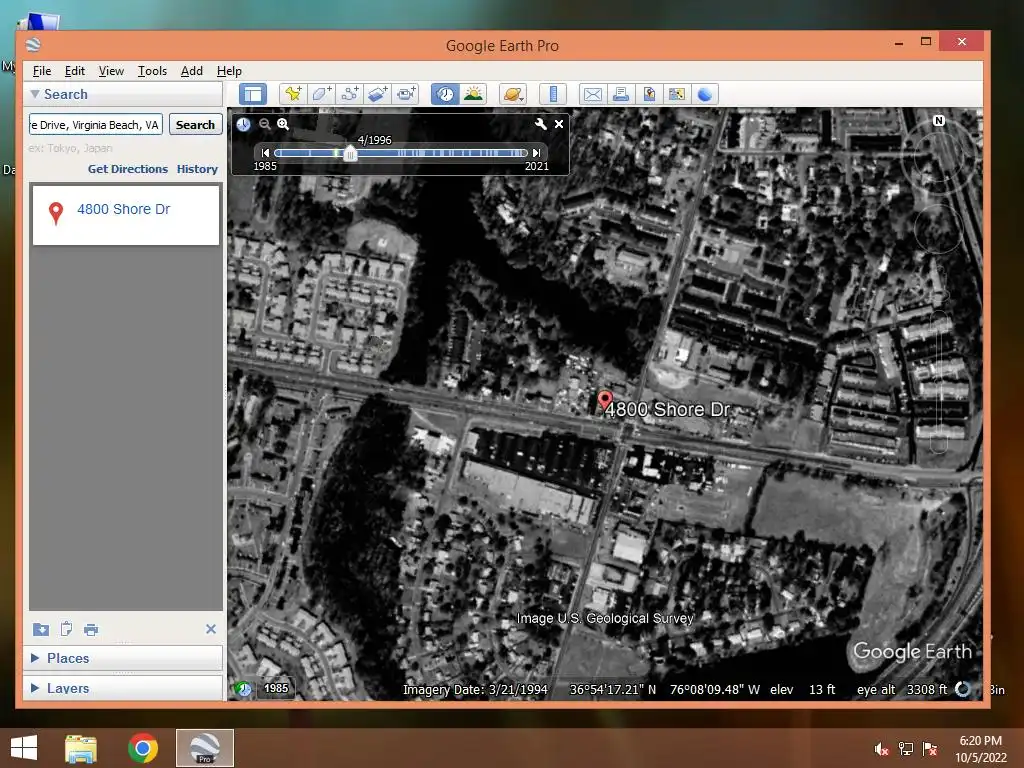Click the red pin beside 4800 Shore Dr result
The image size is (1024, 768).
56,213
